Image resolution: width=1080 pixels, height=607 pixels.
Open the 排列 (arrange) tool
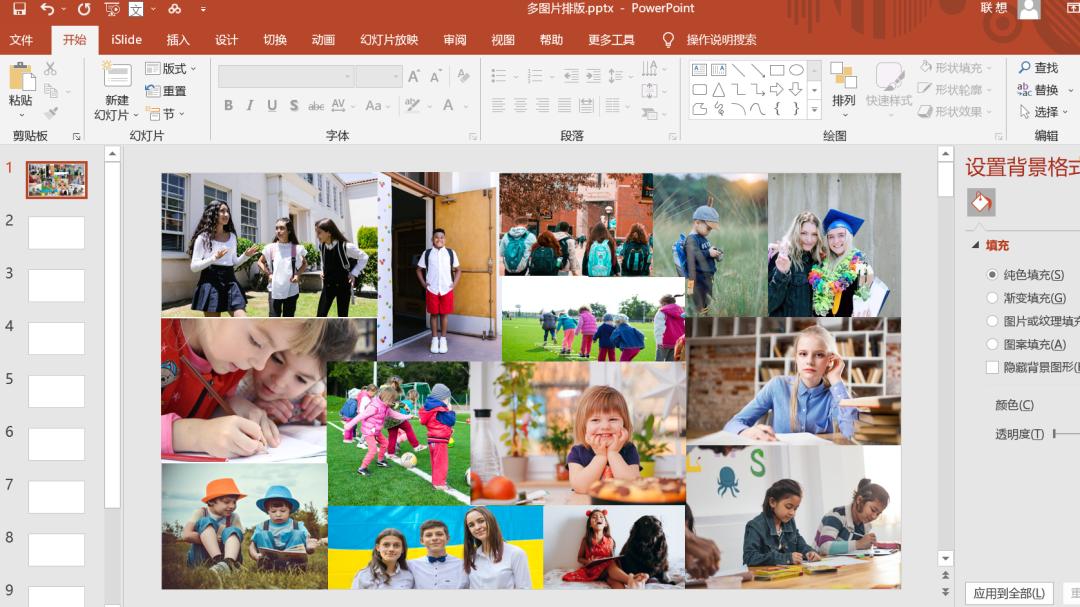point(843,90)
